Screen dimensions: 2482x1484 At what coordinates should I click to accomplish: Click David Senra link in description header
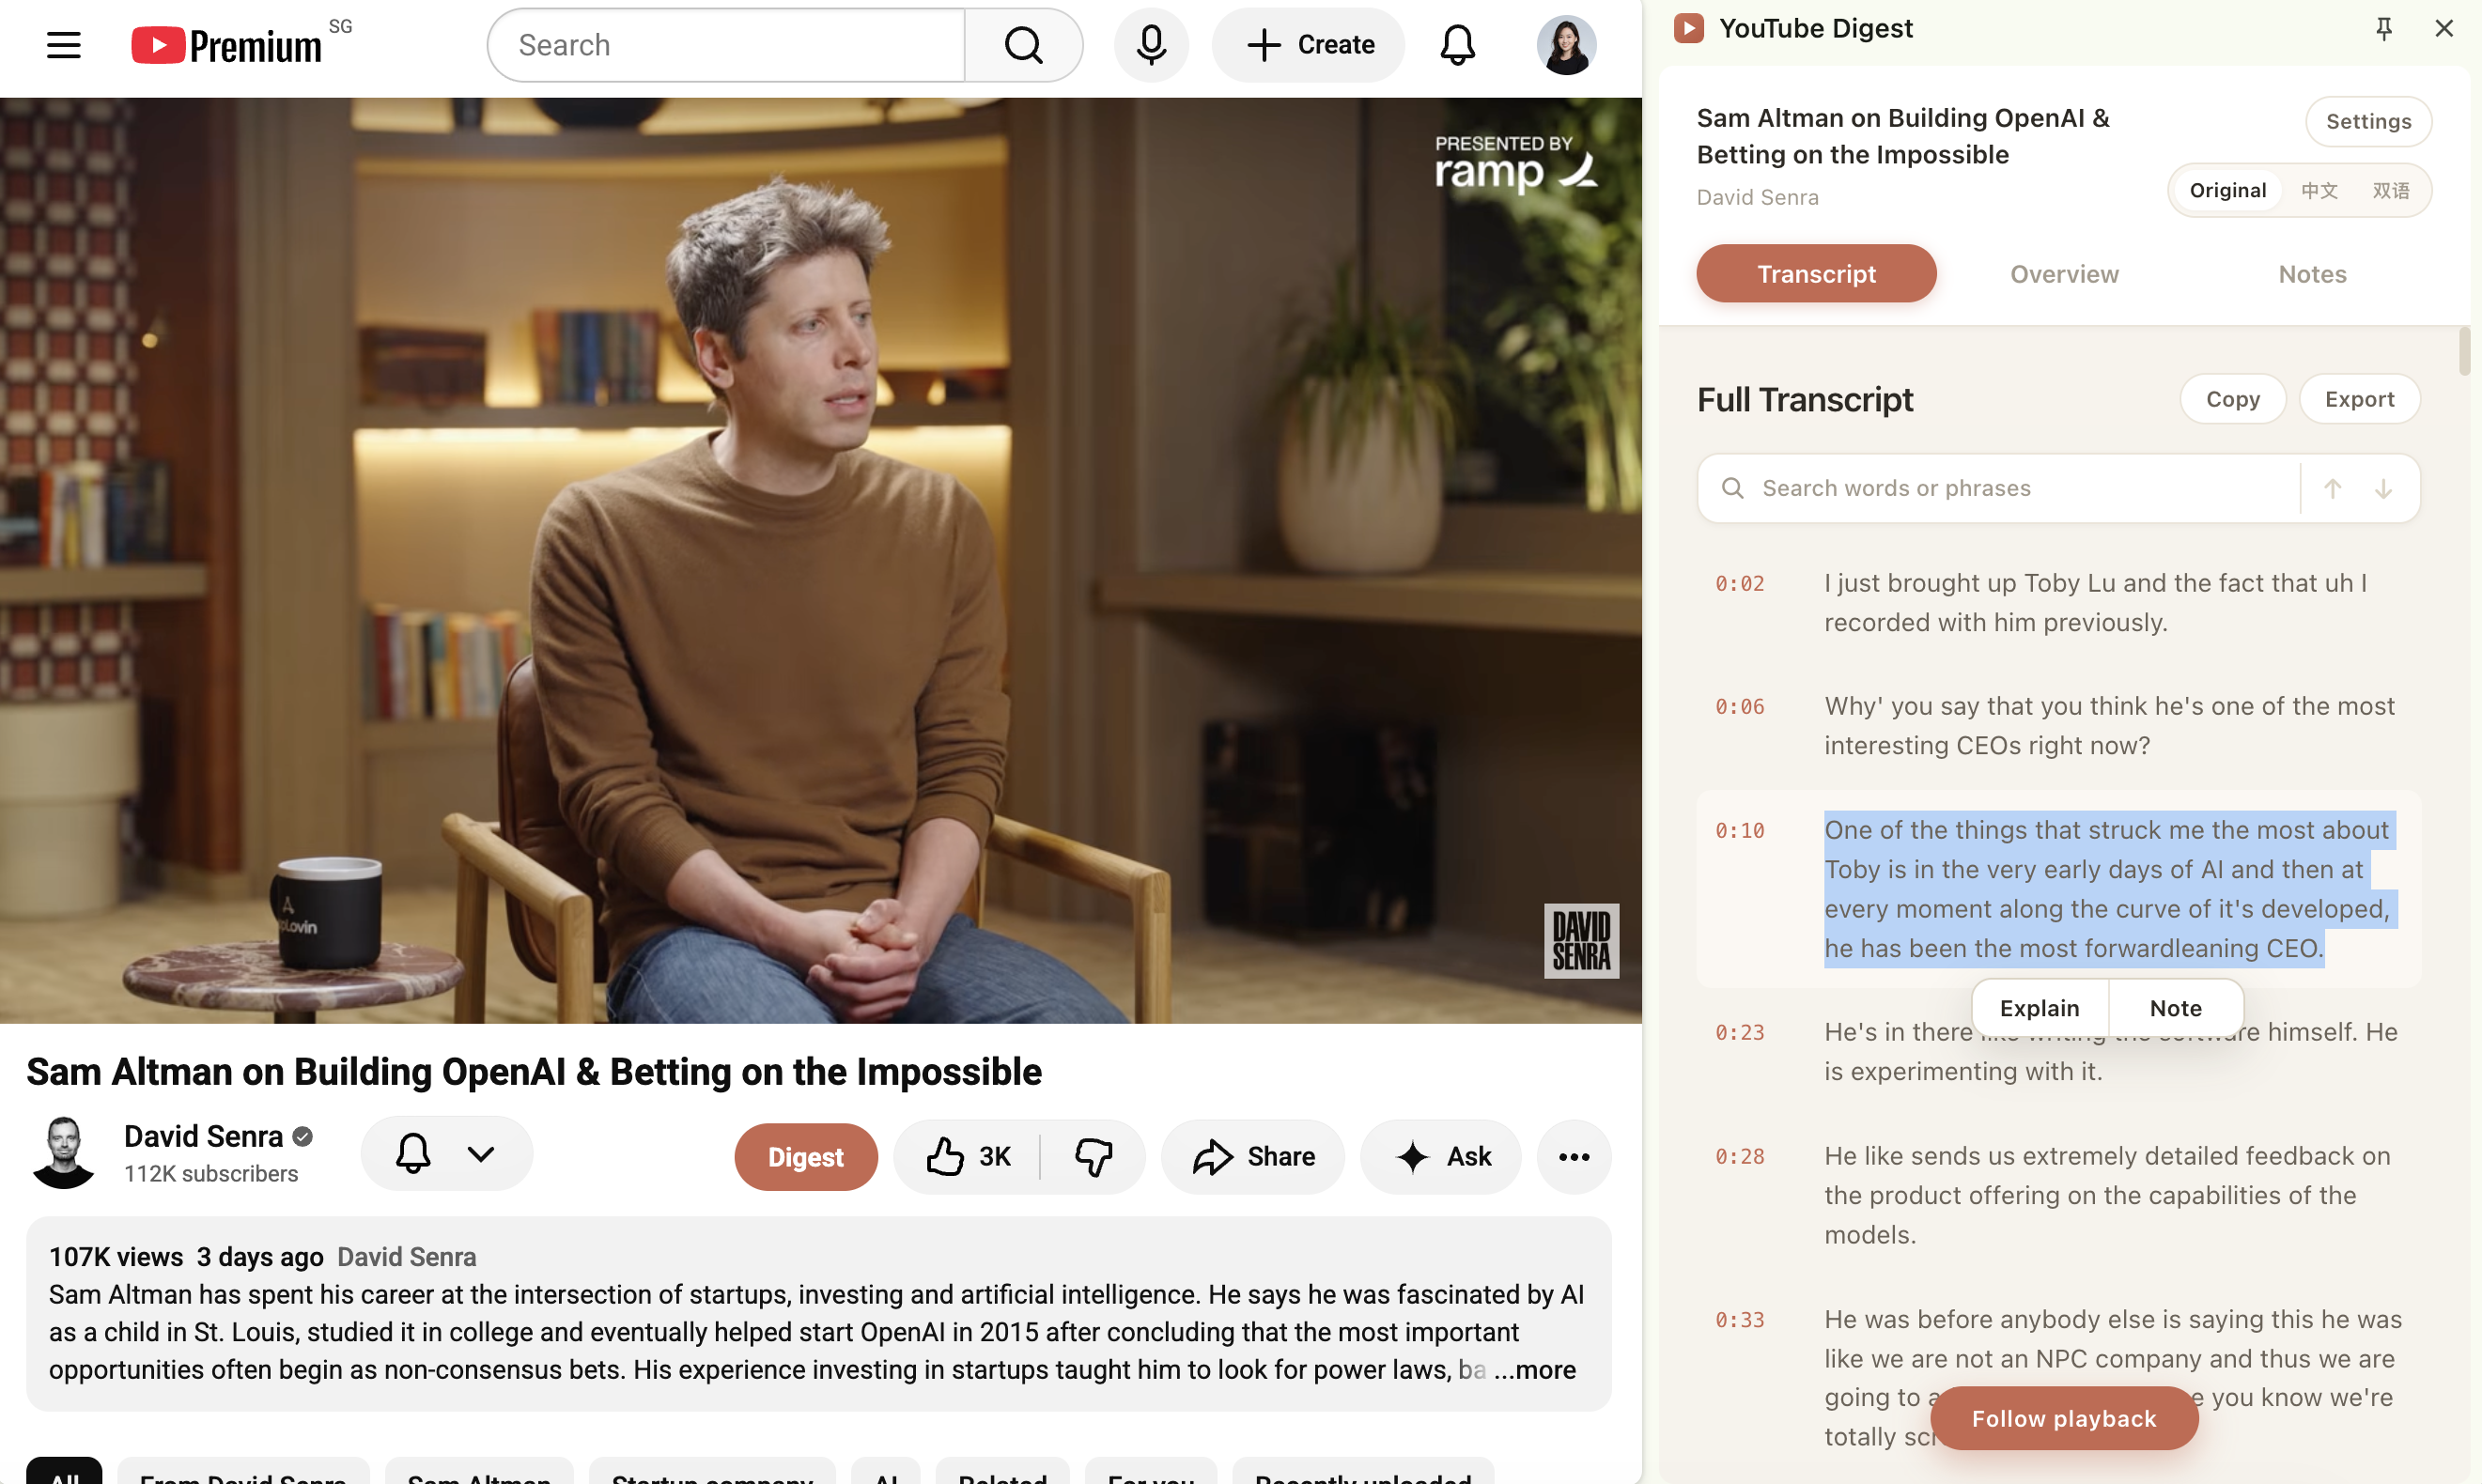pos(406,1257)
